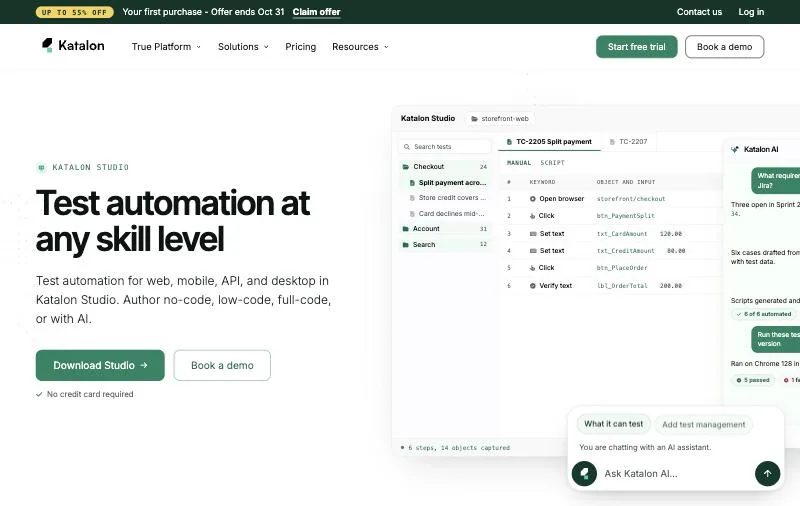
Task: Click the Open browser step icon
Action: click(x=533, y=199)
